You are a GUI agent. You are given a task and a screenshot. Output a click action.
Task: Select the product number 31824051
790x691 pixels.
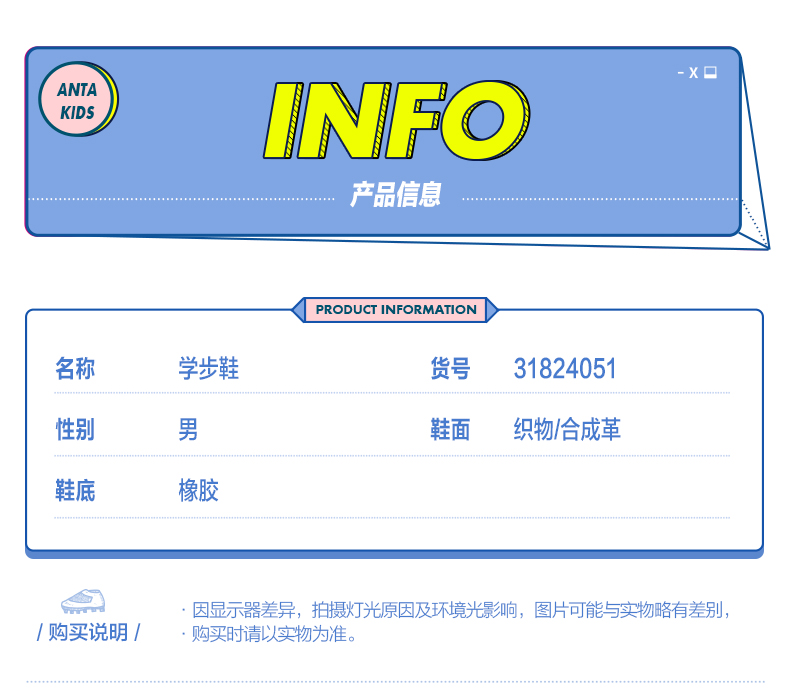[565, 369]
